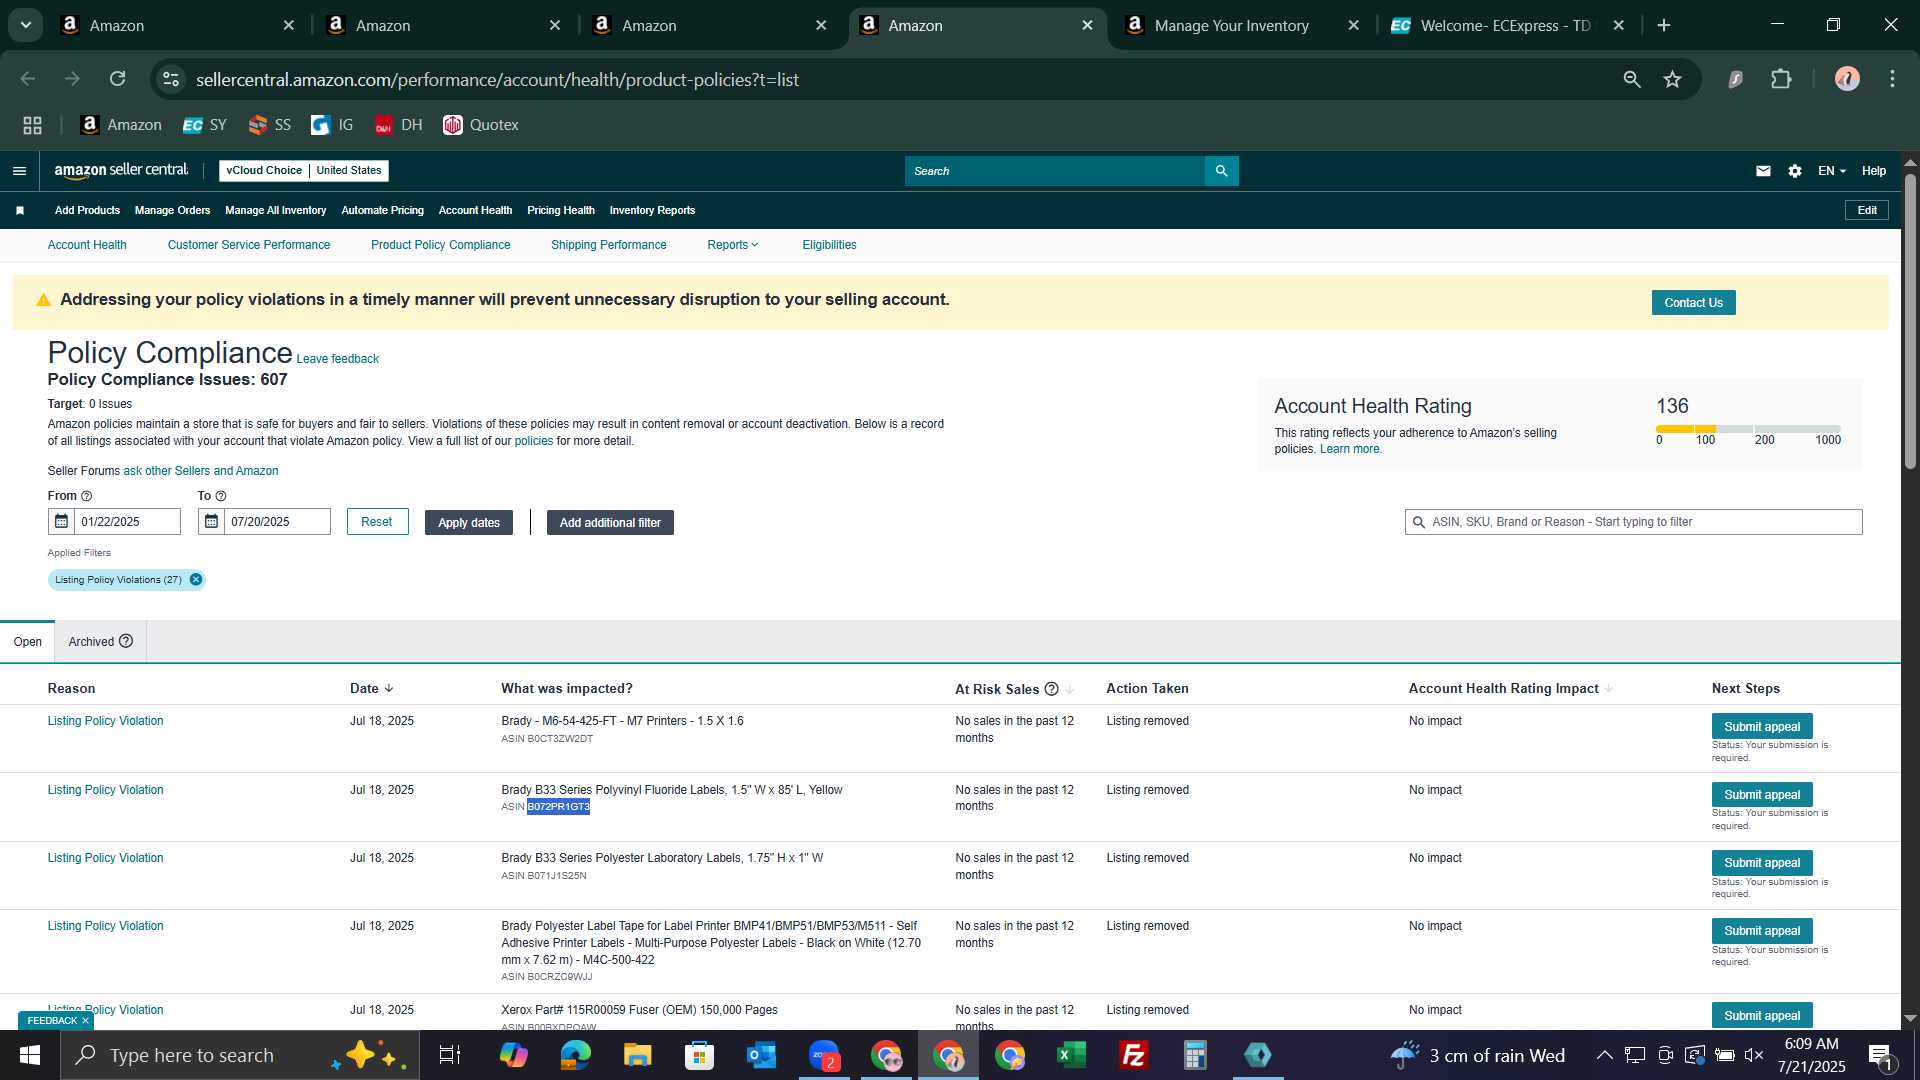
Task: Open FileZilla from the taskbar
Action: click(x=1133, y=1055)
